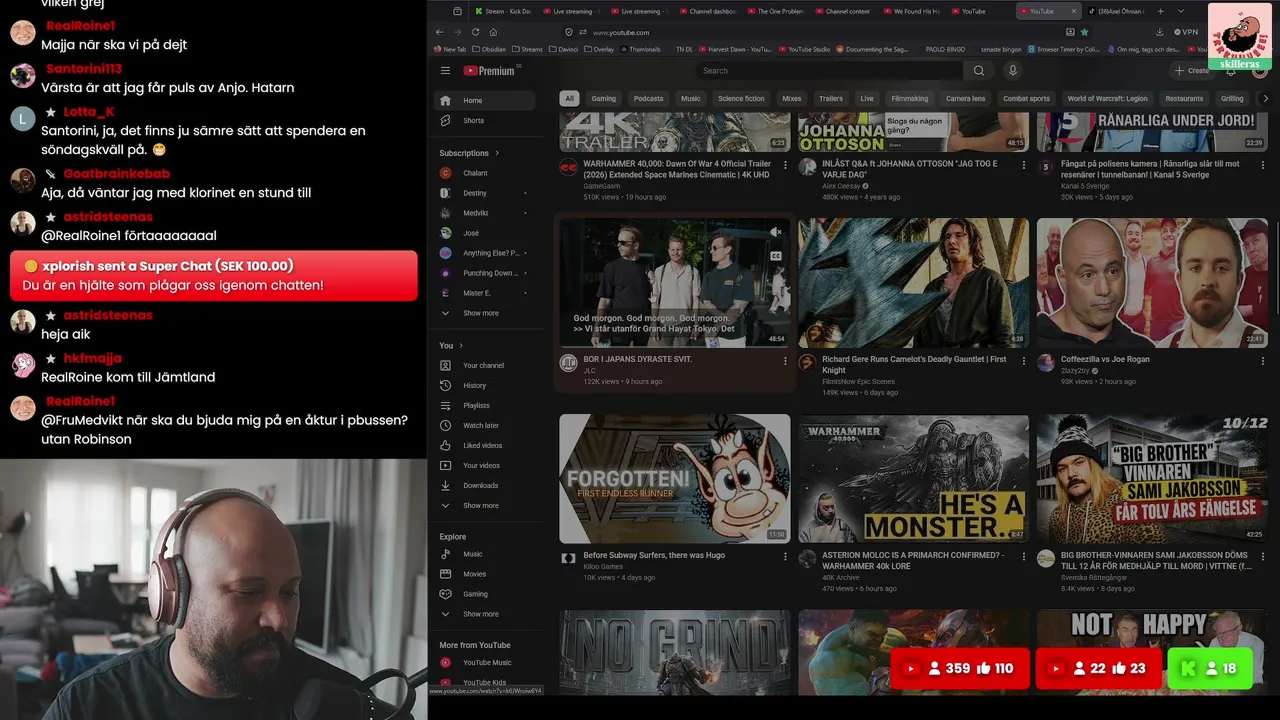This screenshot has height=720, width=1280.
Task: Open more options for Warhammer Dawn of War video
Action: coord(785,164)
